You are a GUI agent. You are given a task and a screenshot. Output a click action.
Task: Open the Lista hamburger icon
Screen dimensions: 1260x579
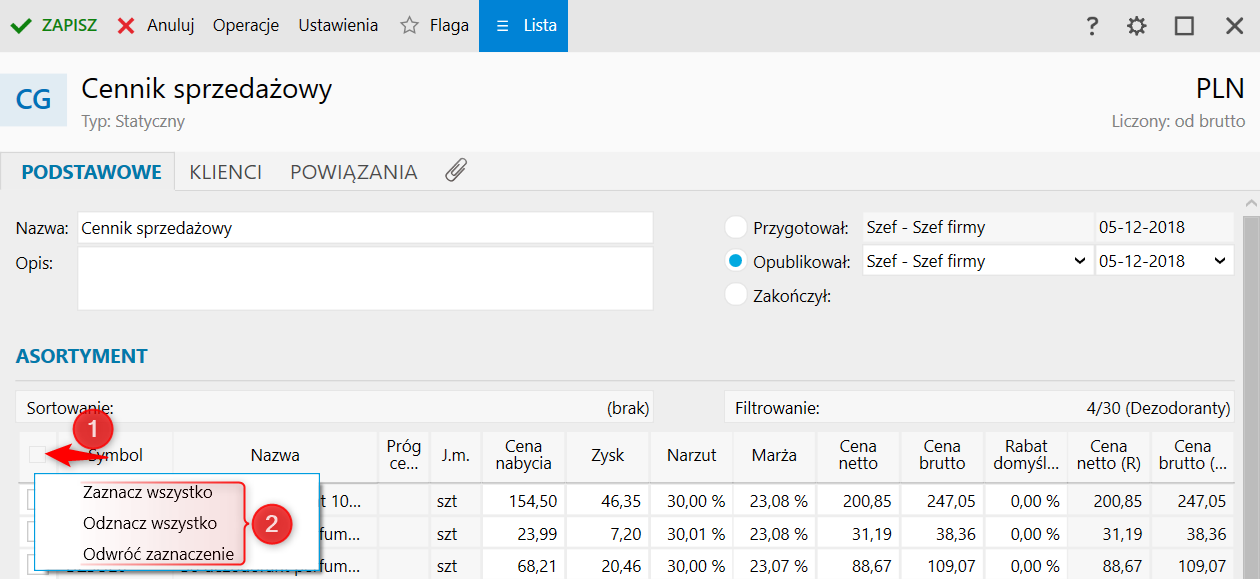pos(502,26)
